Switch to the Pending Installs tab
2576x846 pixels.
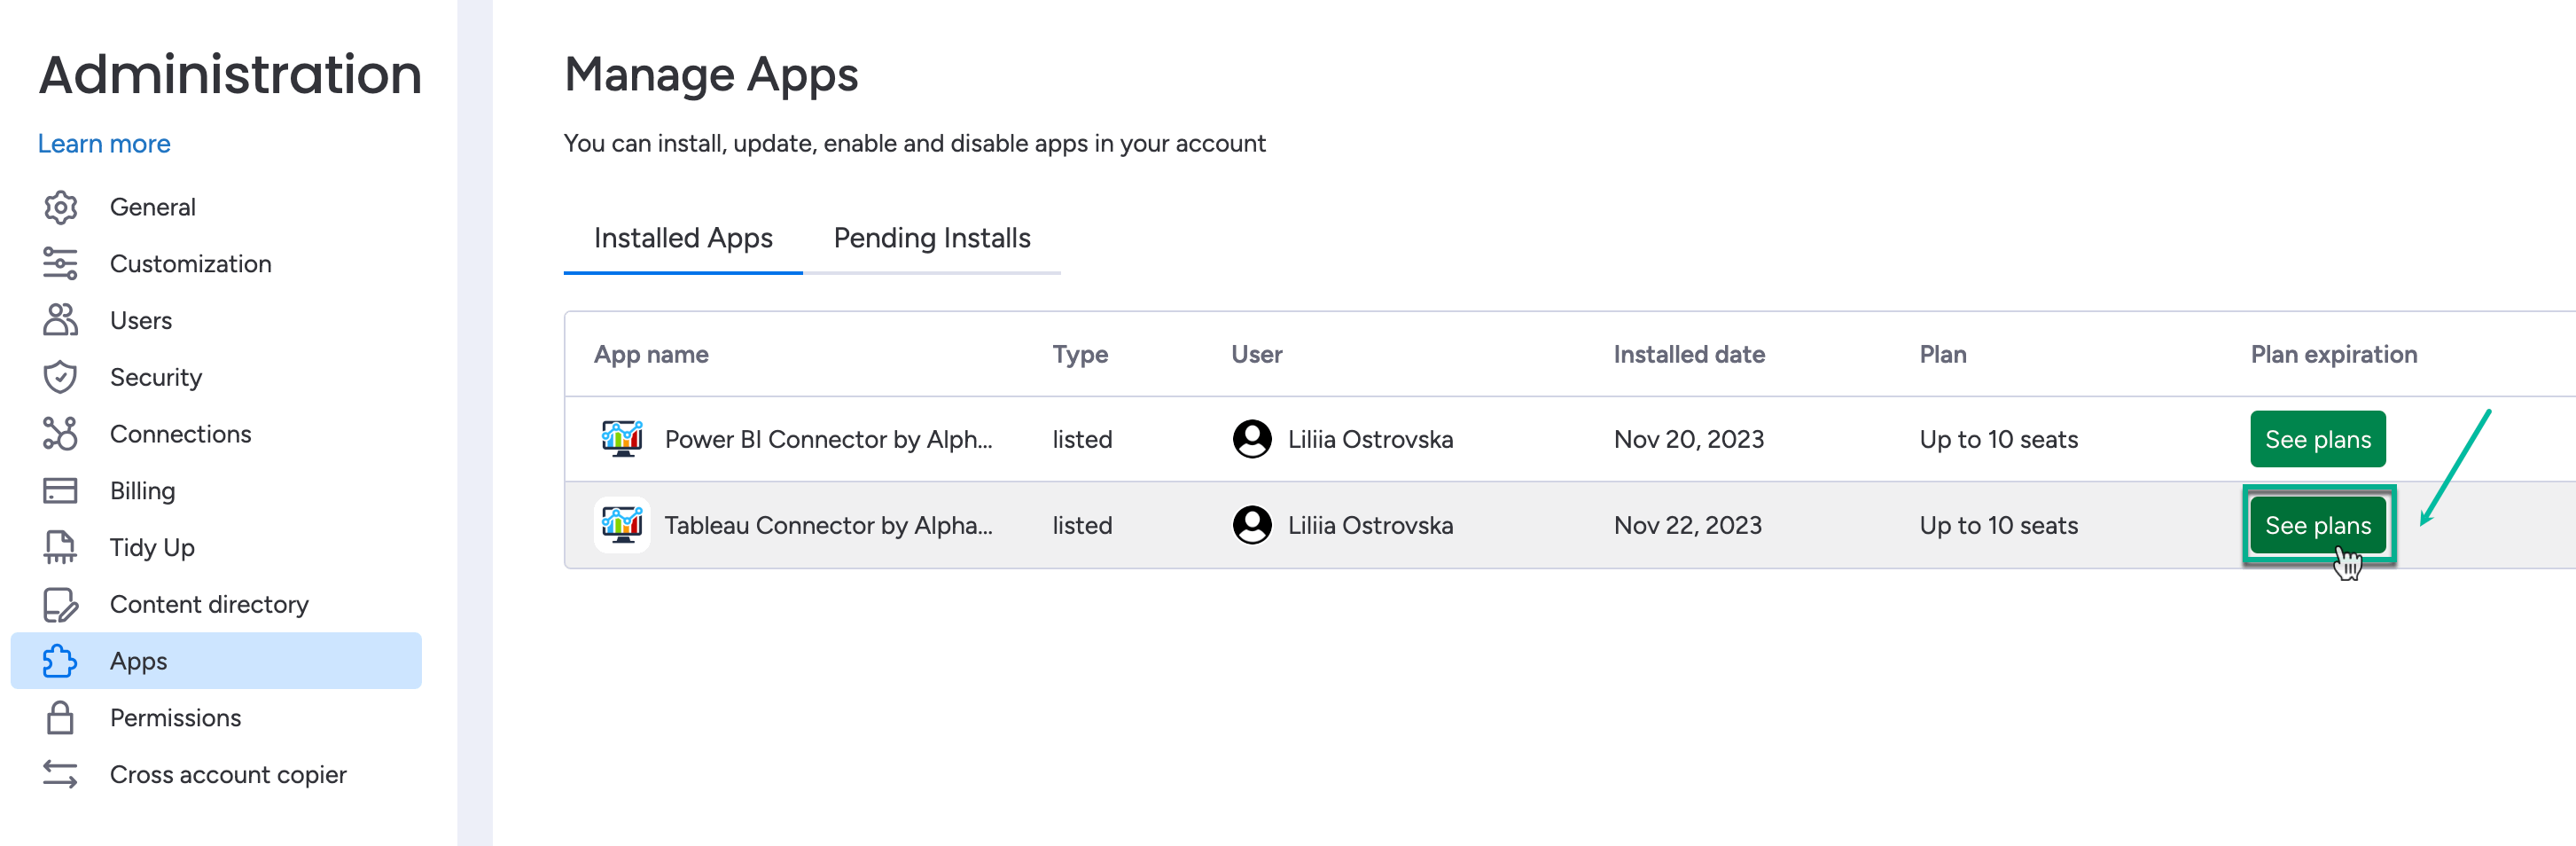931,238
